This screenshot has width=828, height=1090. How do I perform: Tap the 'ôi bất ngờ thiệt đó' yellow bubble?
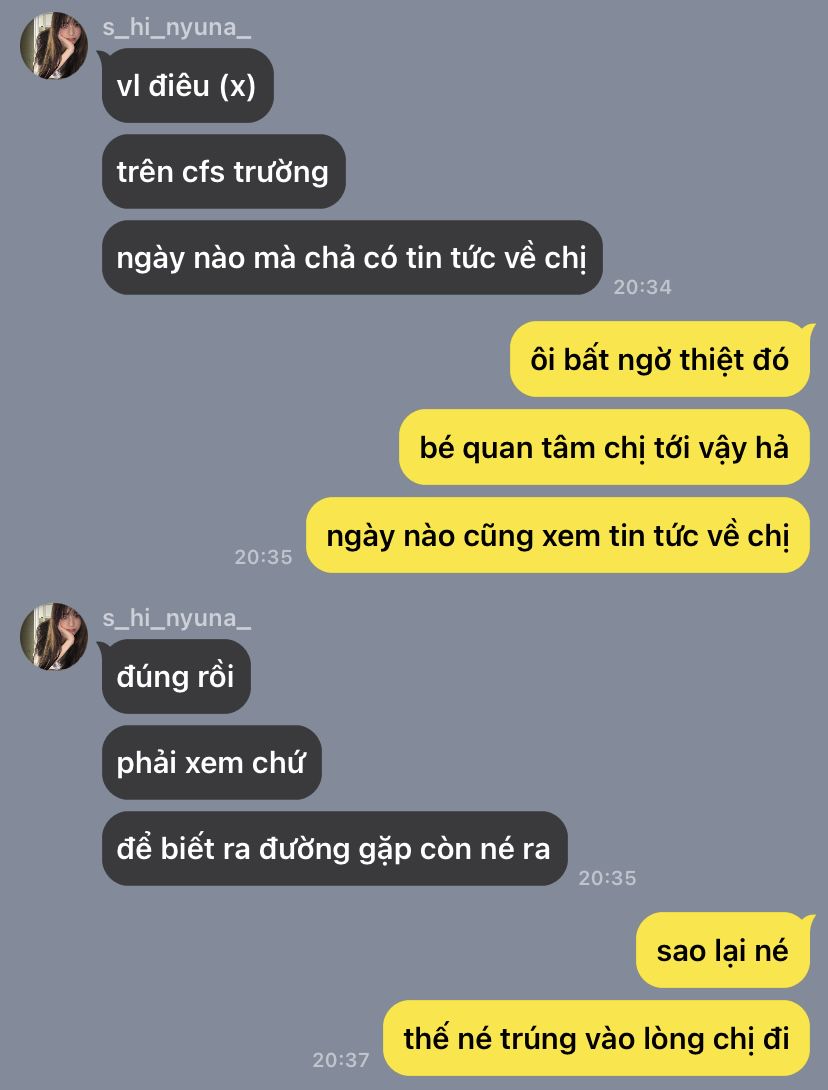[x=660, y=359]
